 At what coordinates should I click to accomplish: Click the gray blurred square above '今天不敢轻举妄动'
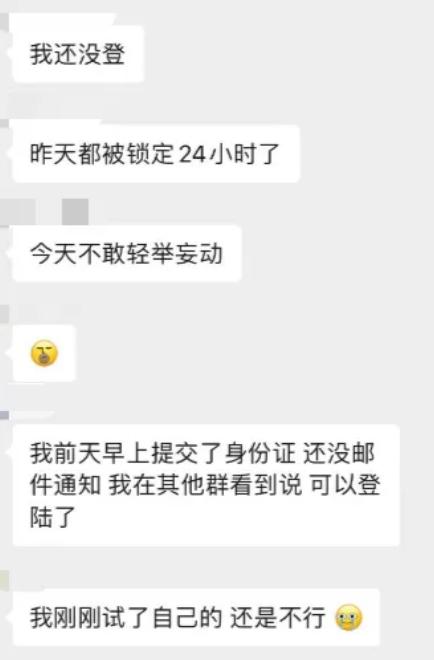pyautogui.click(x=75, y=212)
